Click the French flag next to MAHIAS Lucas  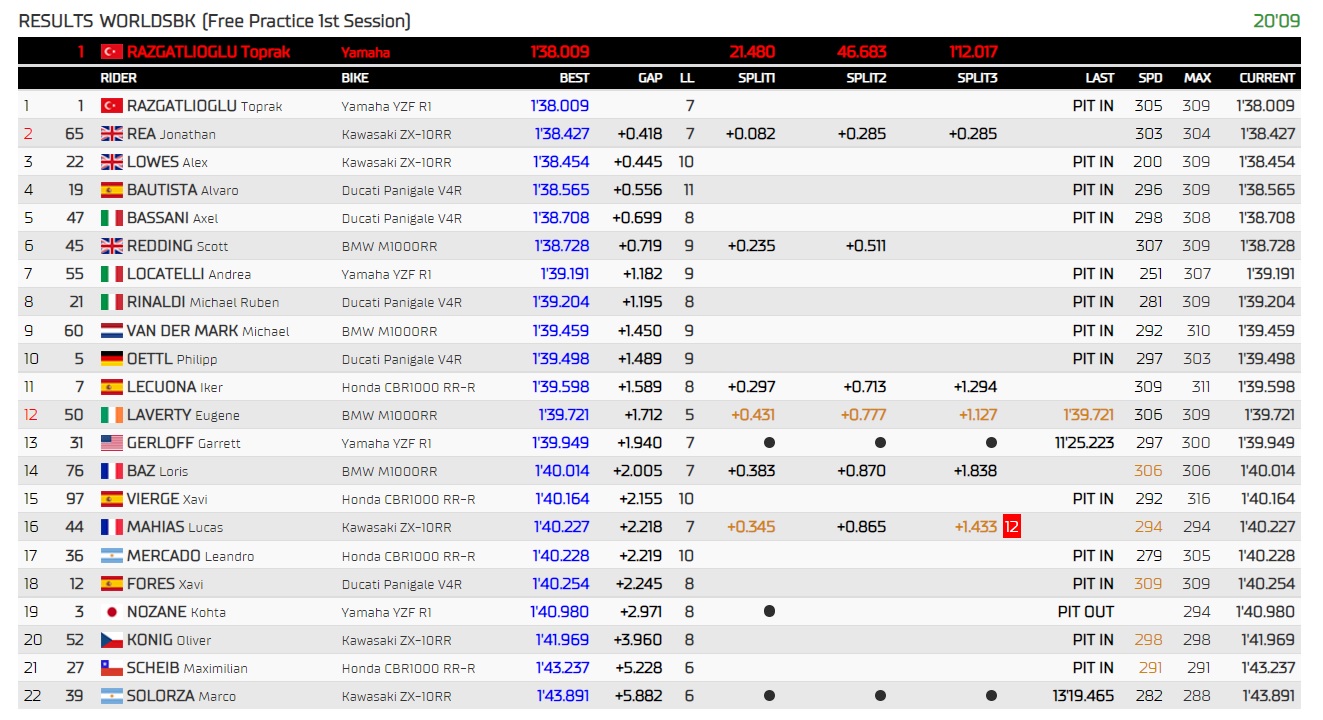(x=111, y=527)
